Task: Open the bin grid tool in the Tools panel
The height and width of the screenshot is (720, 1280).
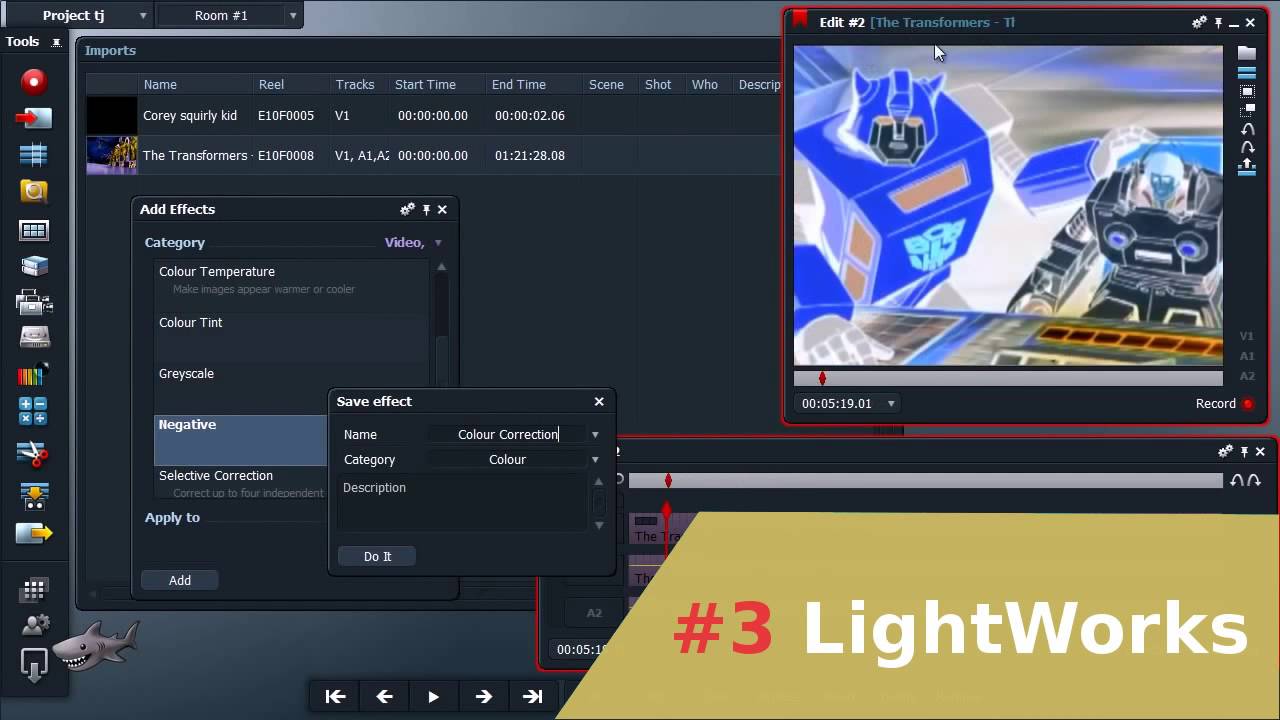Action: pos(34,230)
